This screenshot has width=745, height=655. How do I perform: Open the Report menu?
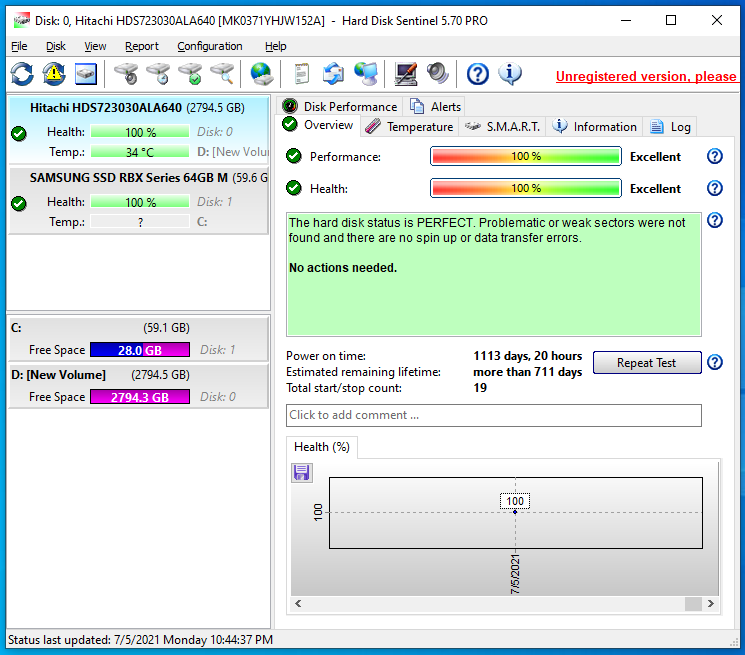click(x=142, y=46)
